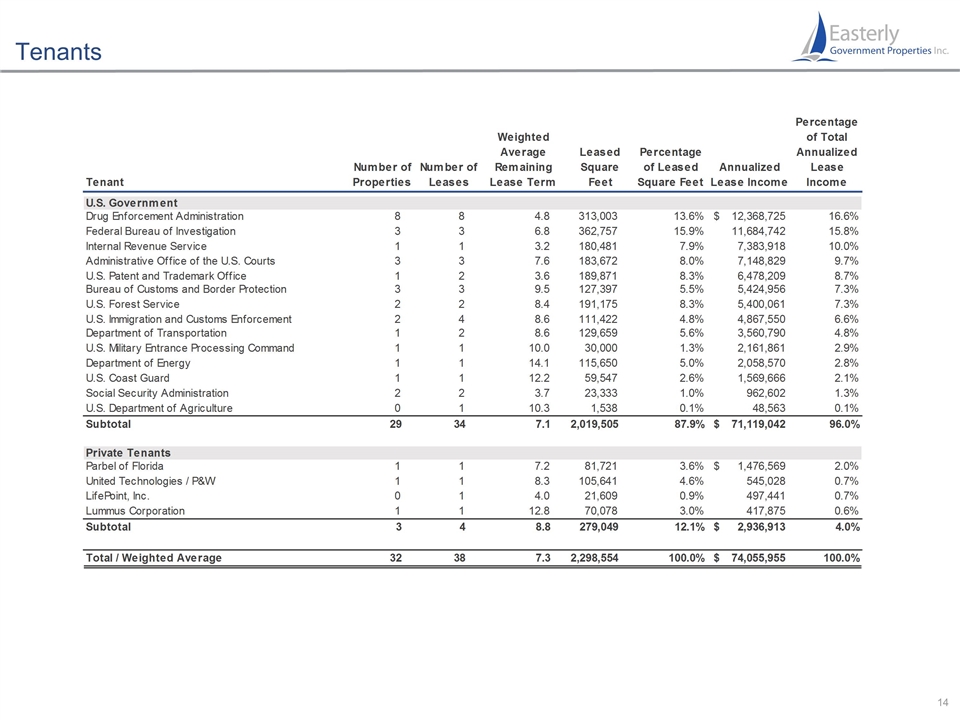The height and width of the screenshot is (720, 960).
Task: Select 'Percentage of Total Annualized Lease Income' header
Action: click(827, 152)
